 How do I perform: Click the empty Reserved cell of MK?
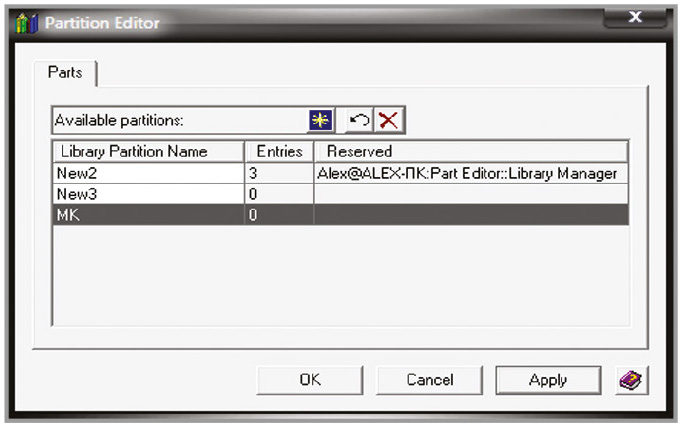click(471, 215)
